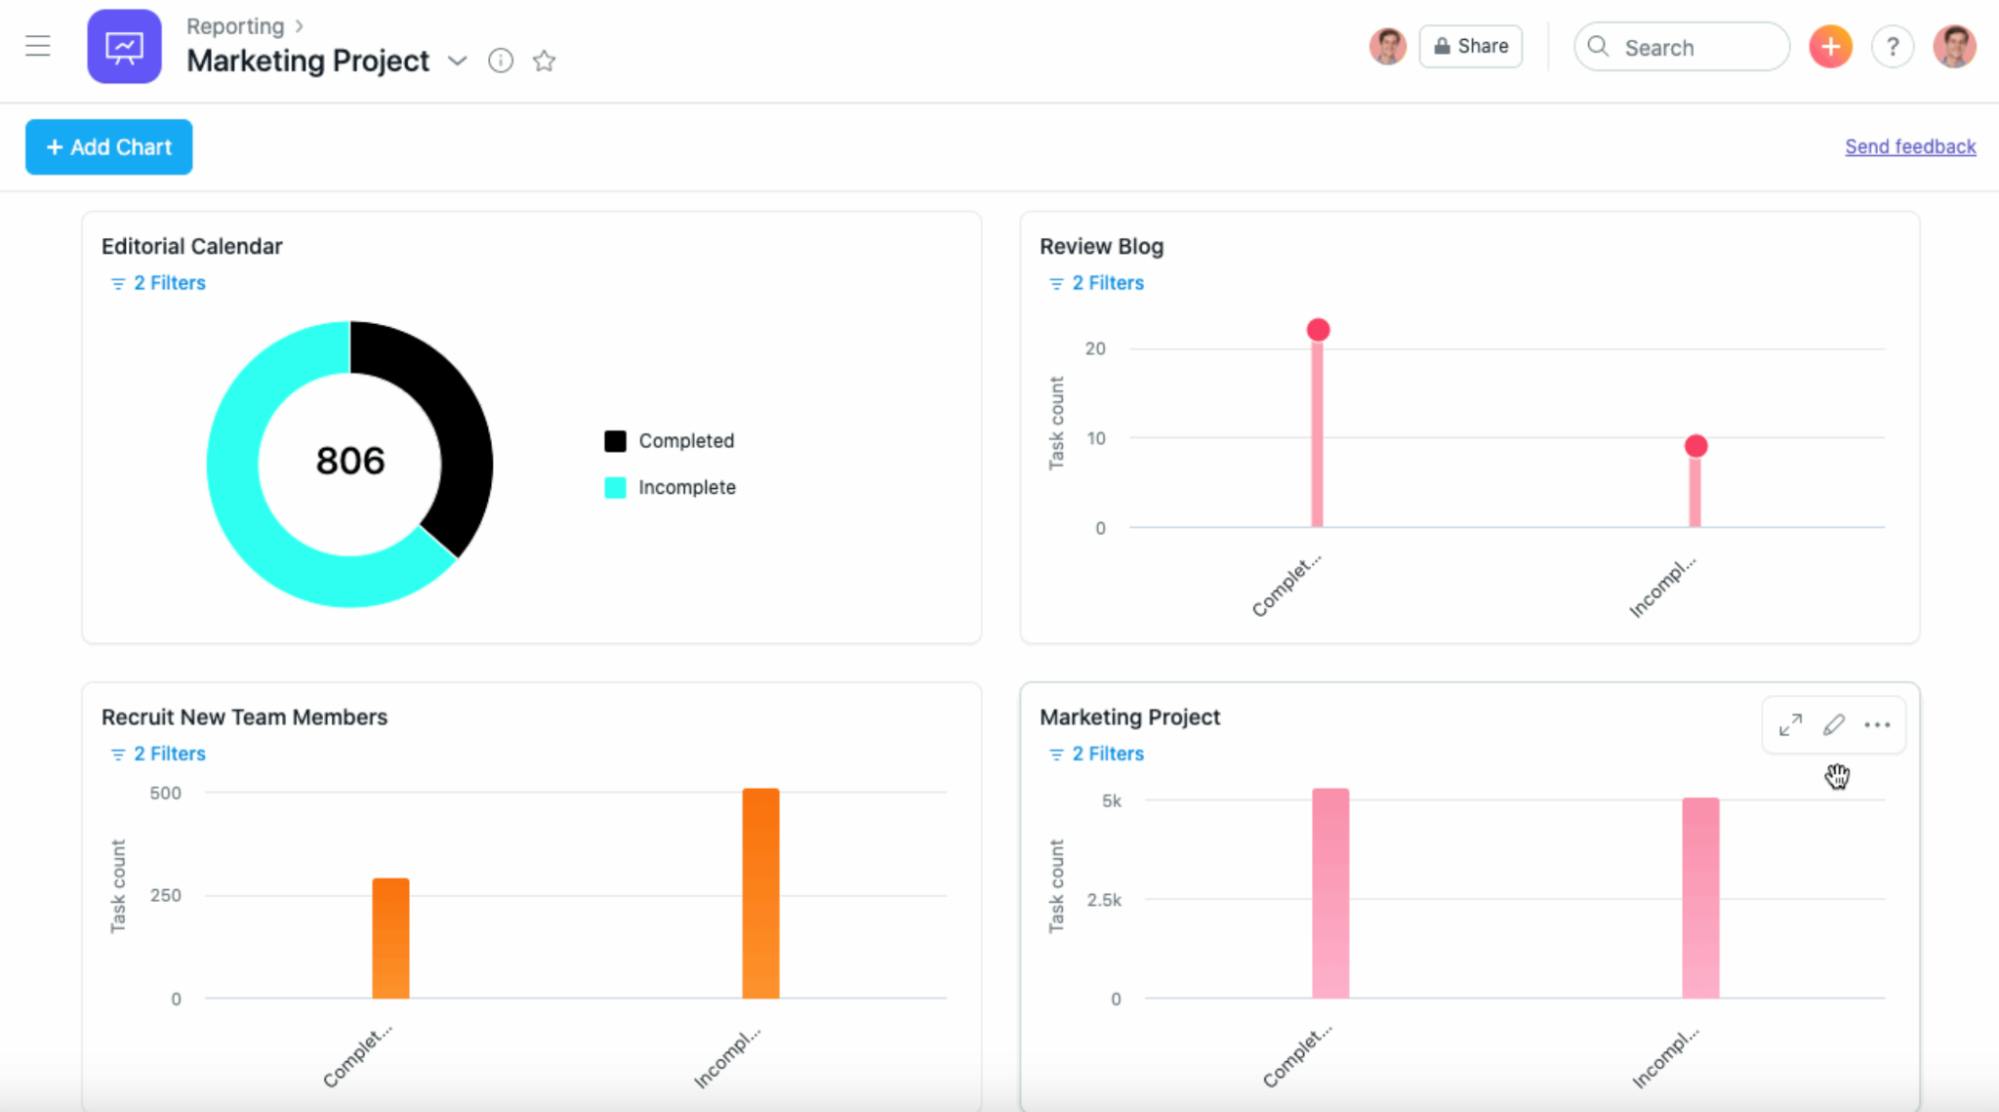Star the Marketing Project dashboard
Viewport: 1999px width, 1112px height.
pos(545,62)
